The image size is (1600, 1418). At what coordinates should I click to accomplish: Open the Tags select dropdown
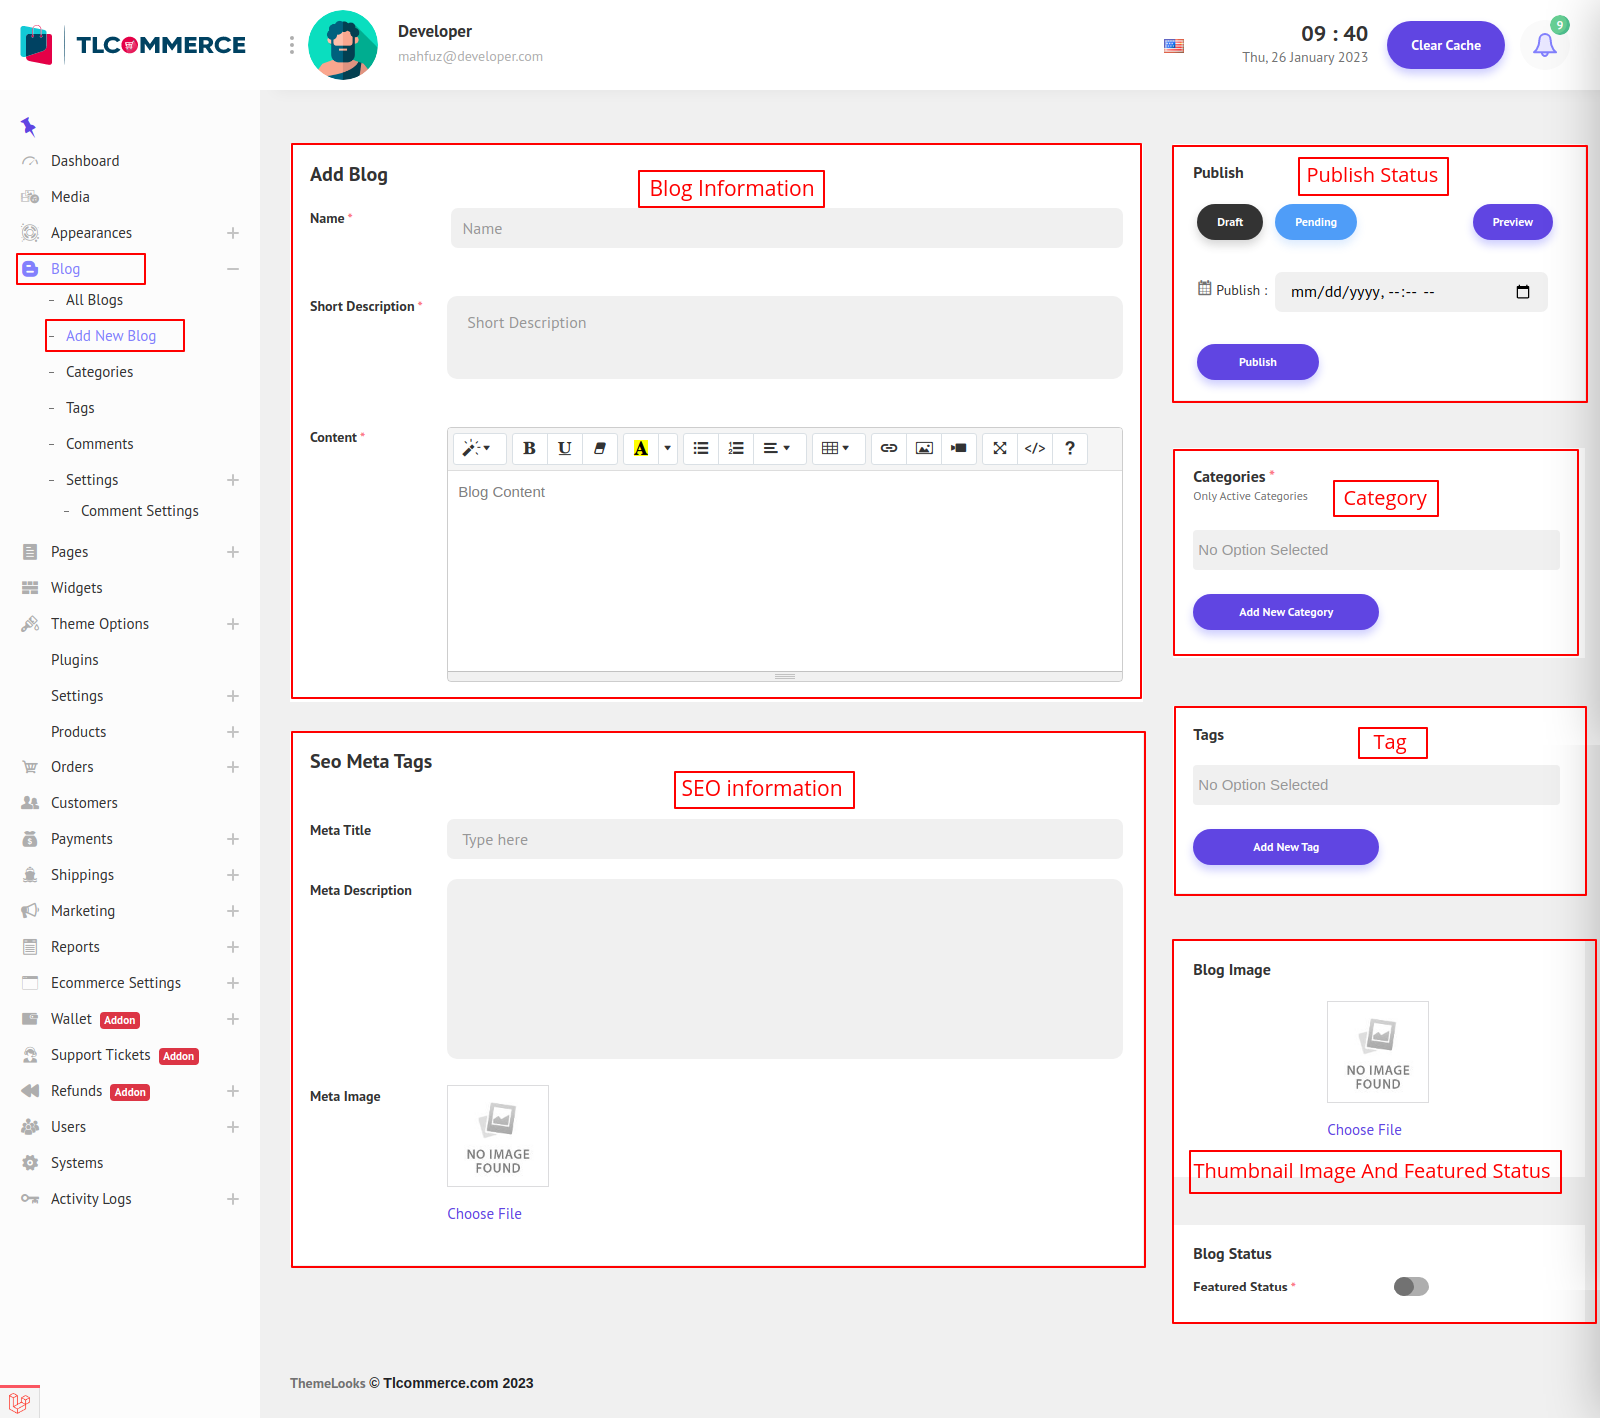click(x=1375, y=785)
